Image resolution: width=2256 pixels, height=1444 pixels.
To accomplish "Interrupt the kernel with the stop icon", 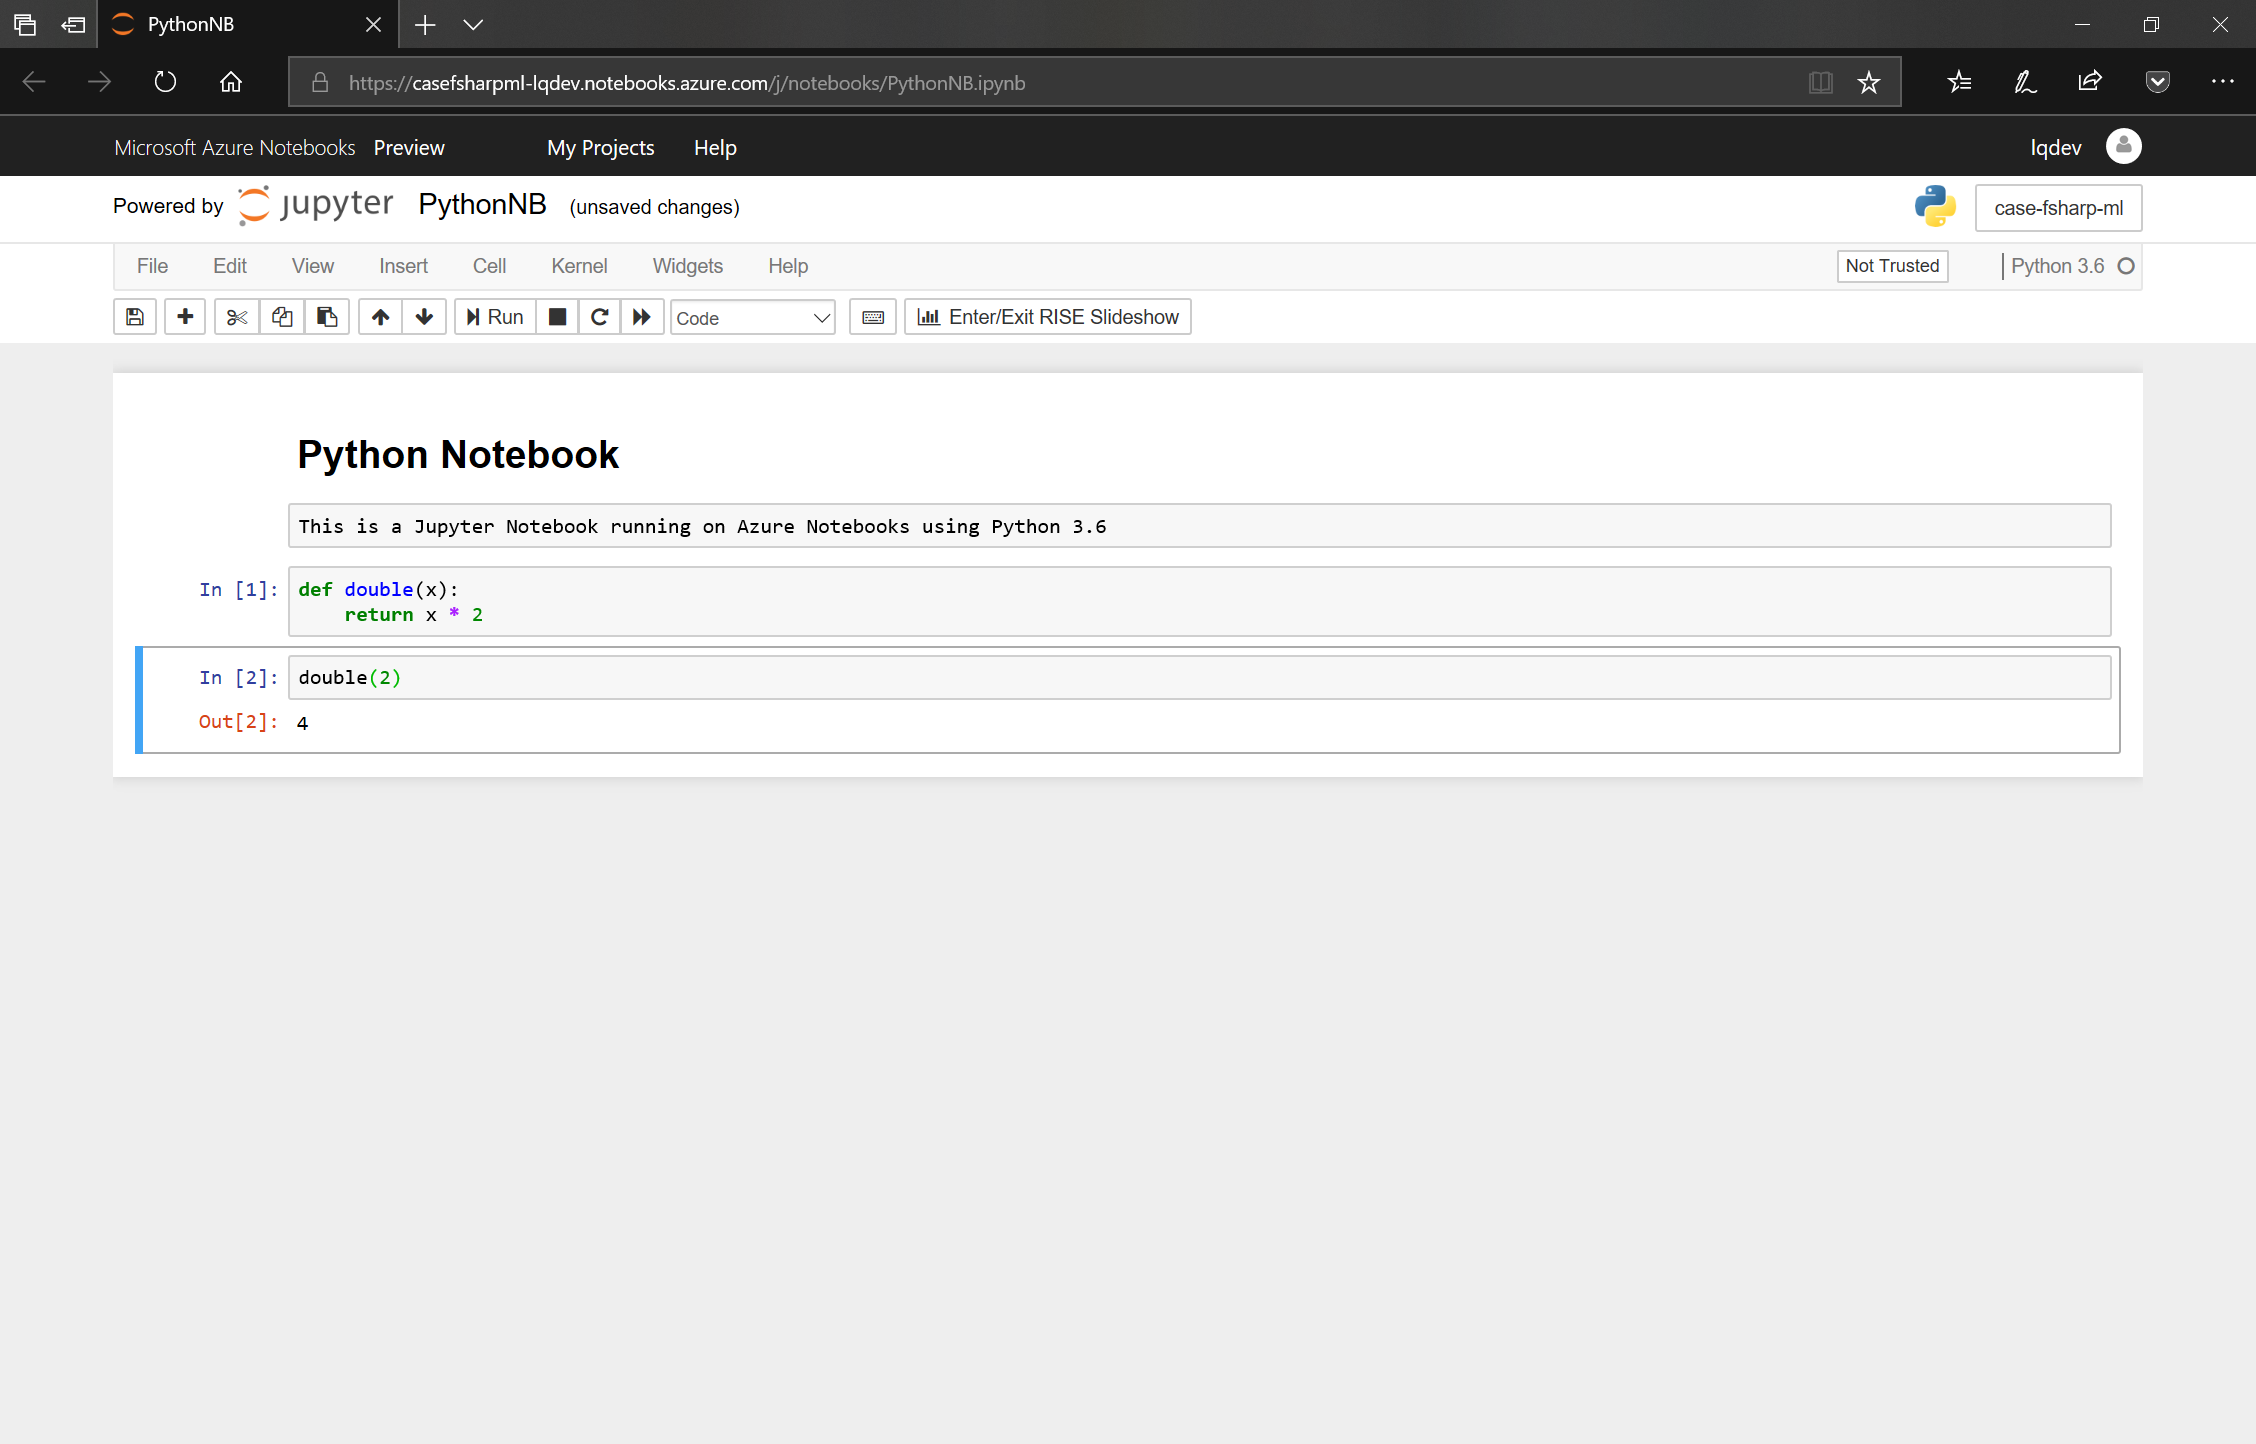I will tap(558, 317).
